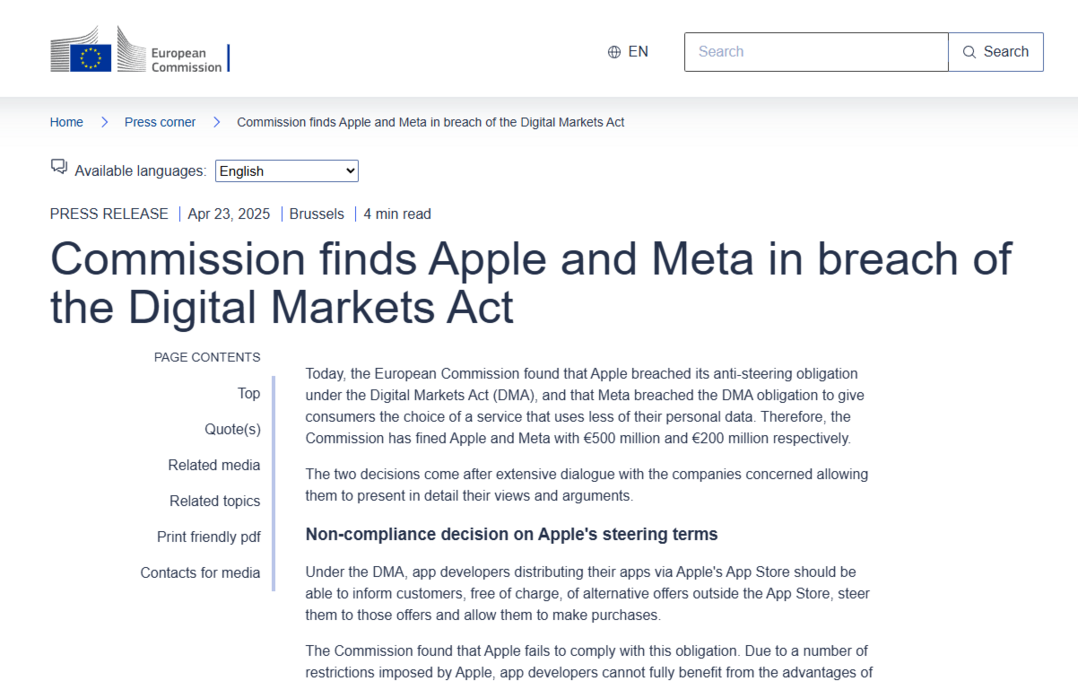Open Press corner breadcrumb link

pos(160,122)
